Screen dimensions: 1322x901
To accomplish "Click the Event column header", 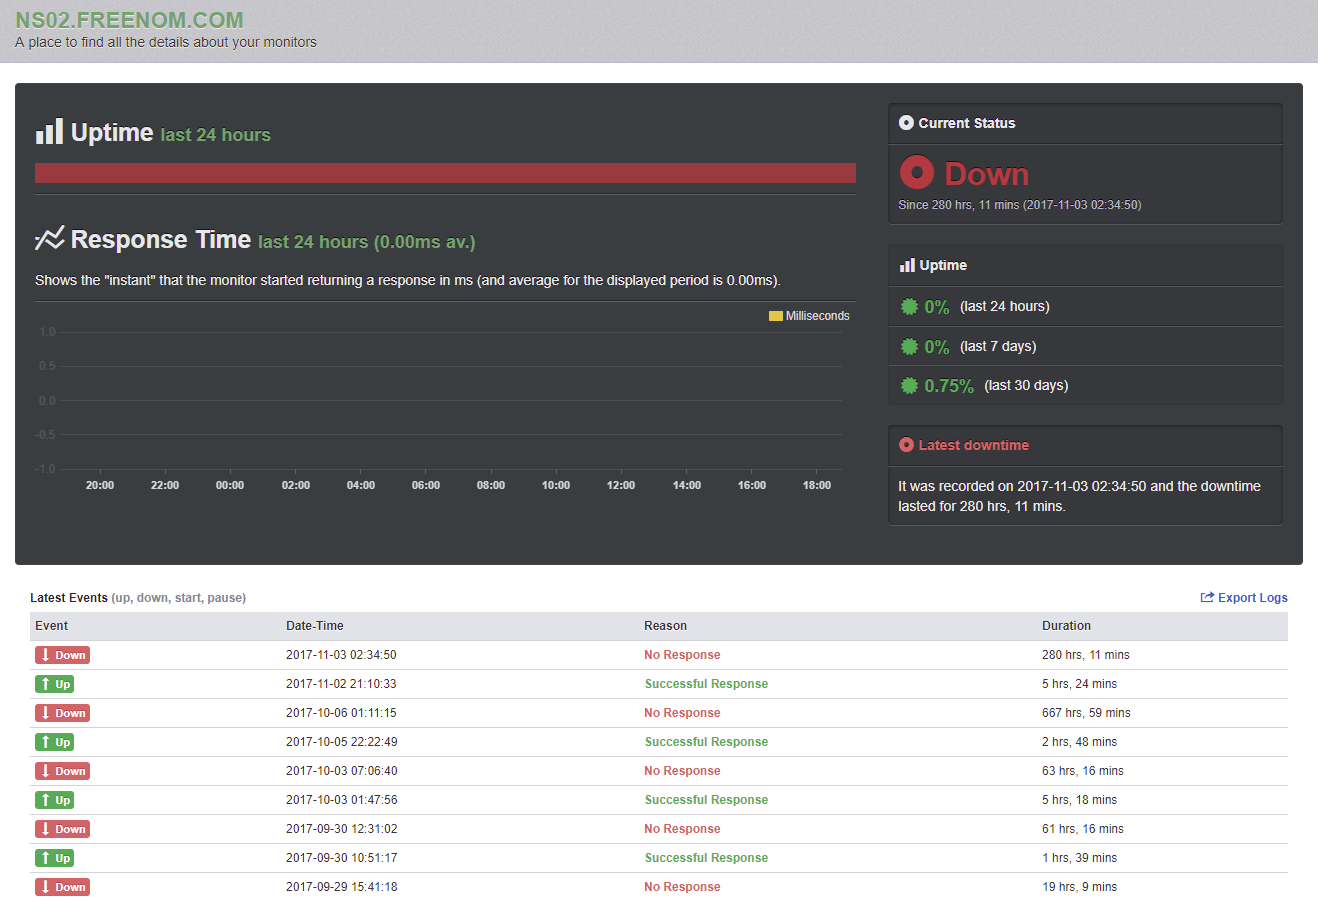I will tap(51, 626).
